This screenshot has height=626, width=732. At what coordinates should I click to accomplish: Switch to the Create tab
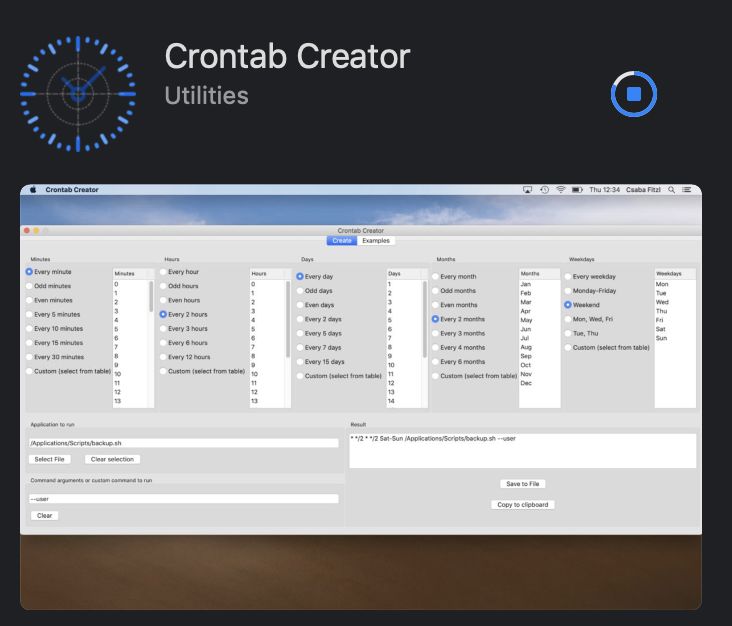(x=342, y=240)
